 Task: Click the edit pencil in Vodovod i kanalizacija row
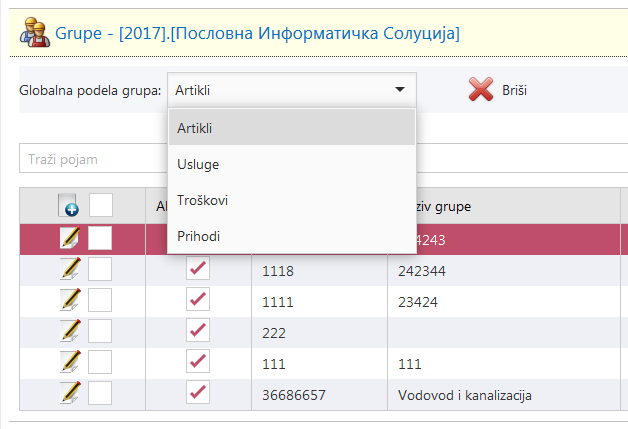(x=70, y=393)
